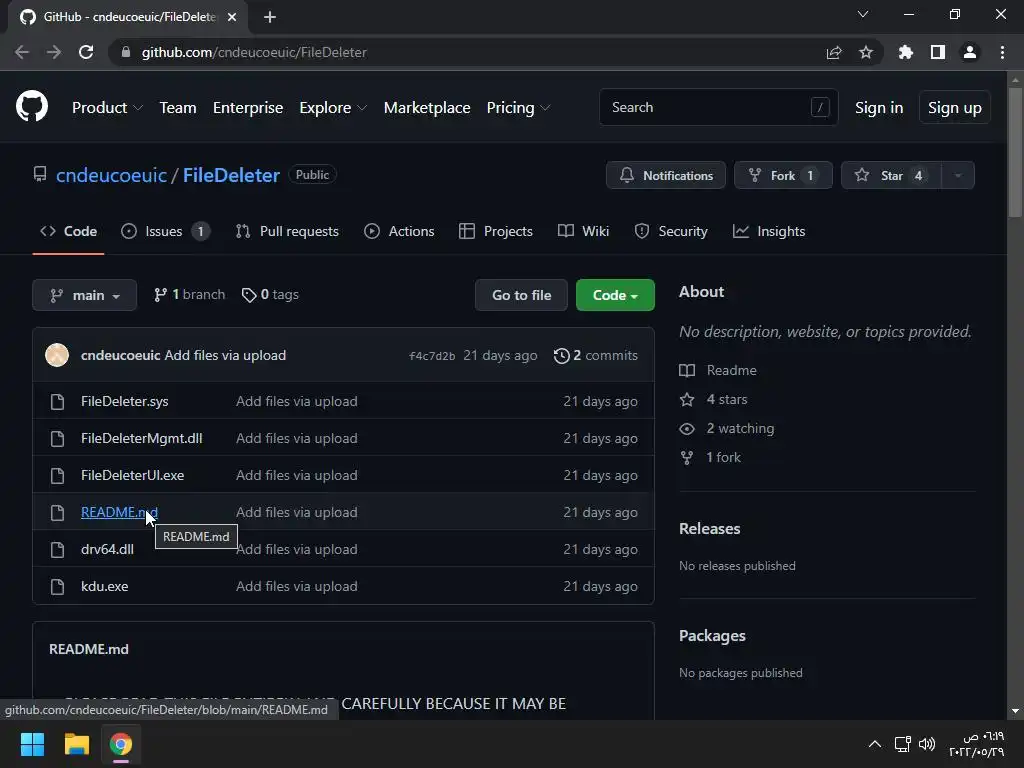
Task: Switch to the Actions tab
Action: tap(399, 231)
